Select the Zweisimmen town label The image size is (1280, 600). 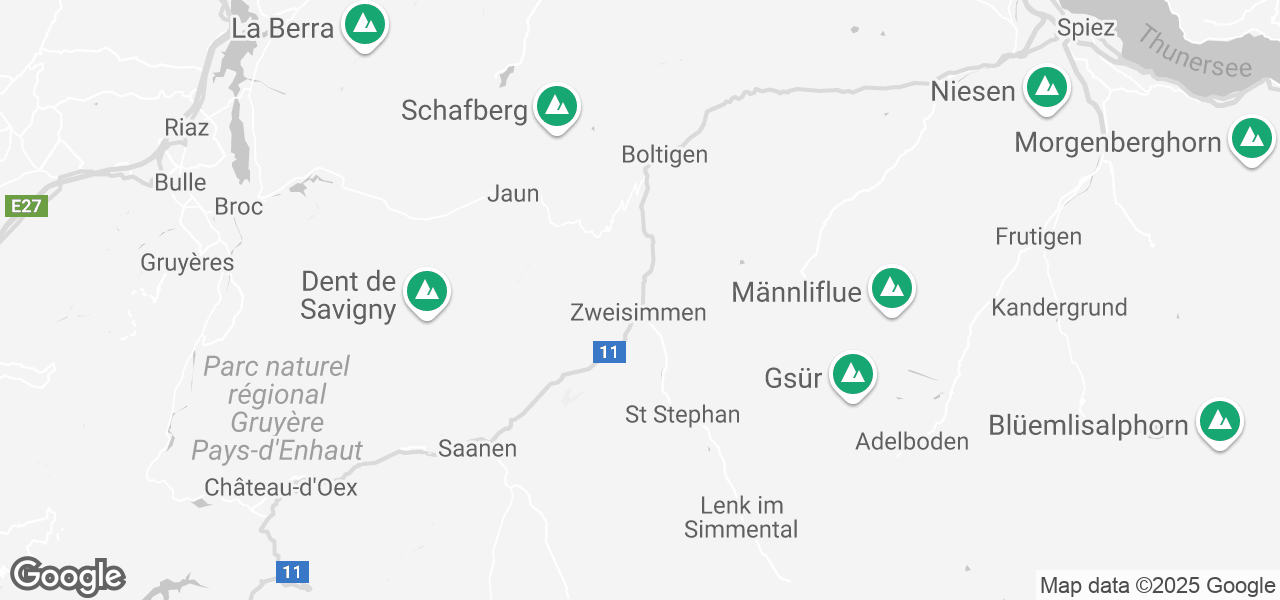(638, 312)
